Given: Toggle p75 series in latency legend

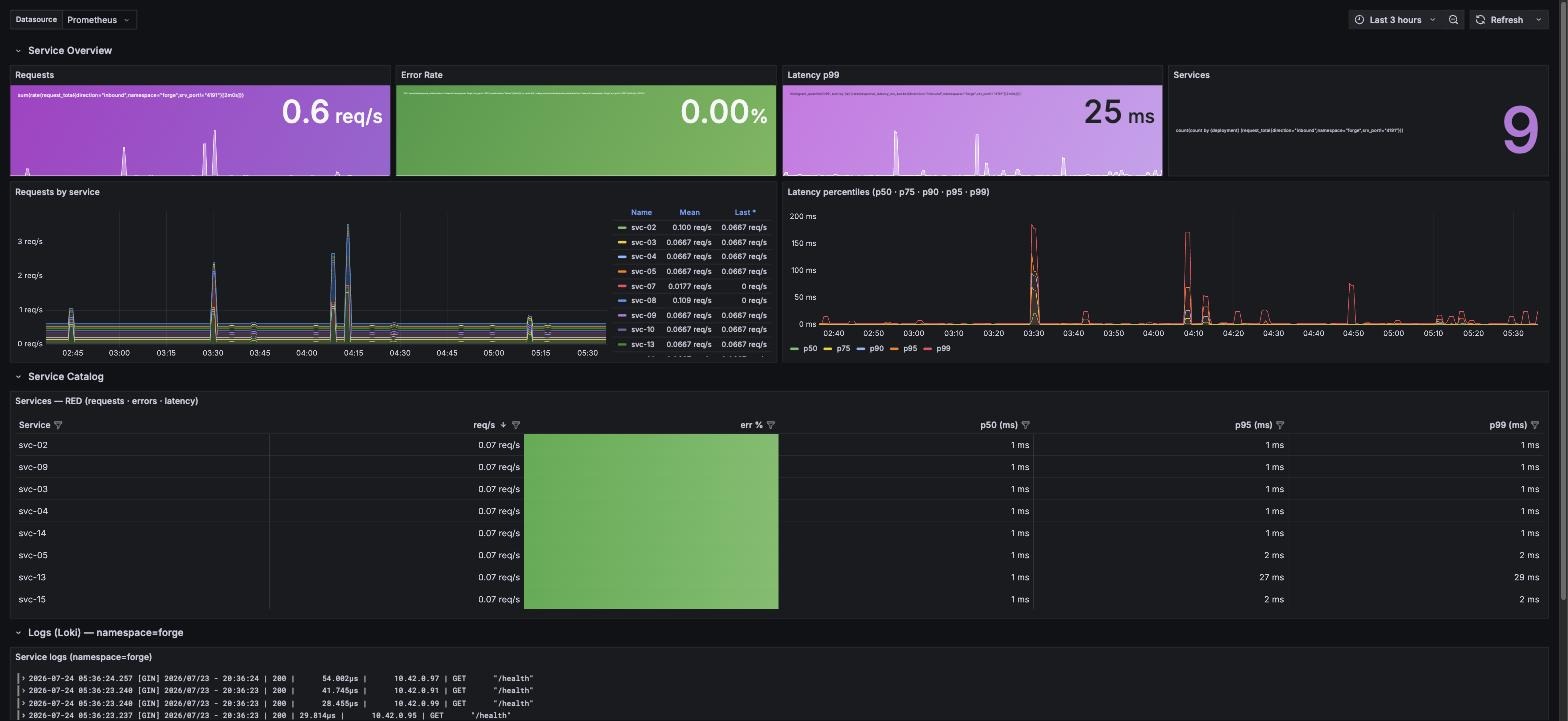Looking at the screenshot, I should (x=843, y=349).
